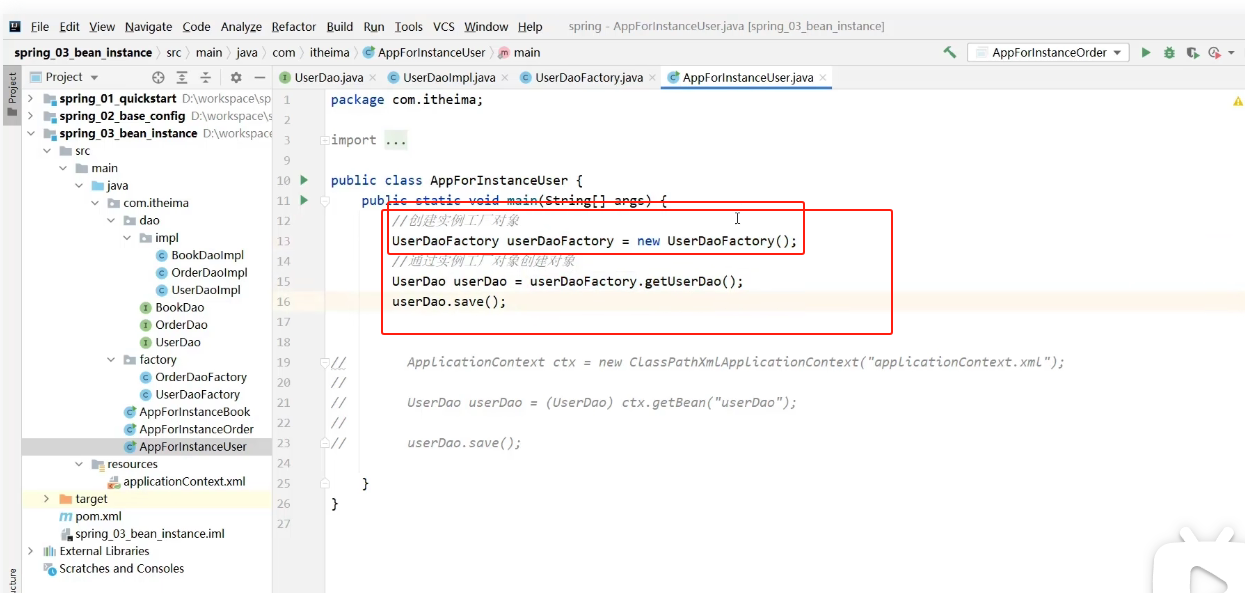1245x593 pixels.
Task: Run with coverage icon
Action: click(x=1192, y=52)
